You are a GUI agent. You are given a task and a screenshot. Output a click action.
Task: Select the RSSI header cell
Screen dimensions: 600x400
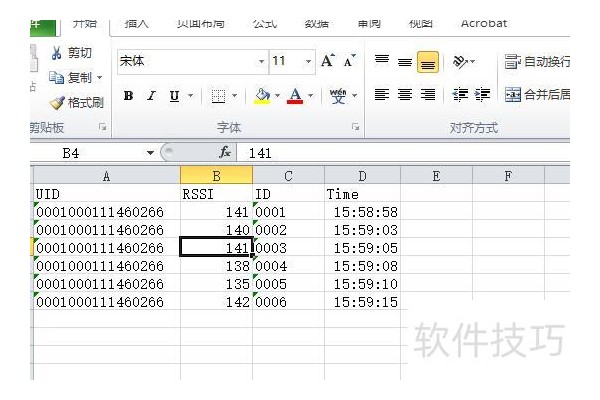click(216, 194)
